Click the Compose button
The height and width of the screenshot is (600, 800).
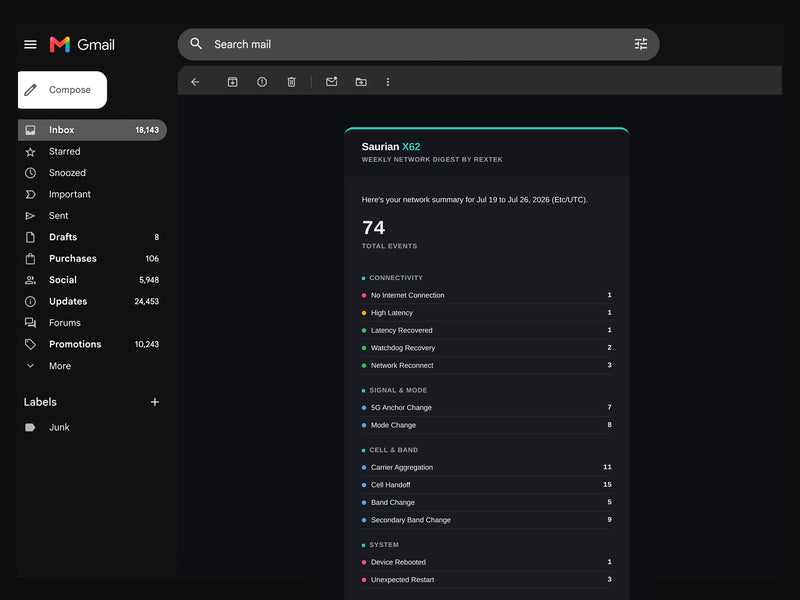click(x=62, y=90)
